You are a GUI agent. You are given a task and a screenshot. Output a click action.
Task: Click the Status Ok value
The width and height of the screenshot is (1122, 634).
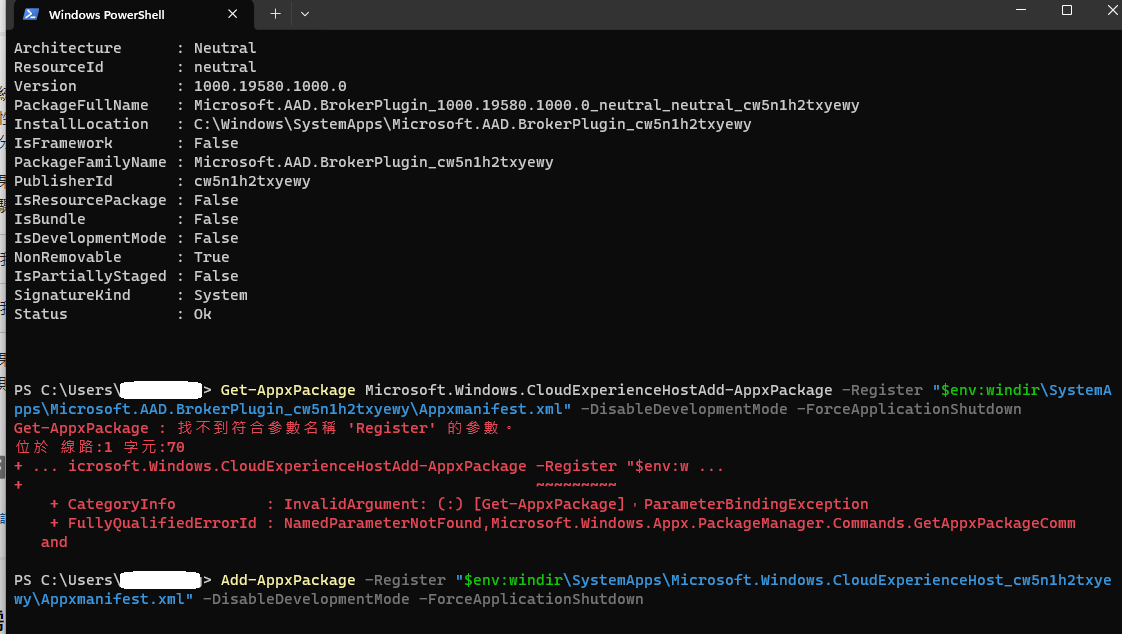click(x=203, y=314)
